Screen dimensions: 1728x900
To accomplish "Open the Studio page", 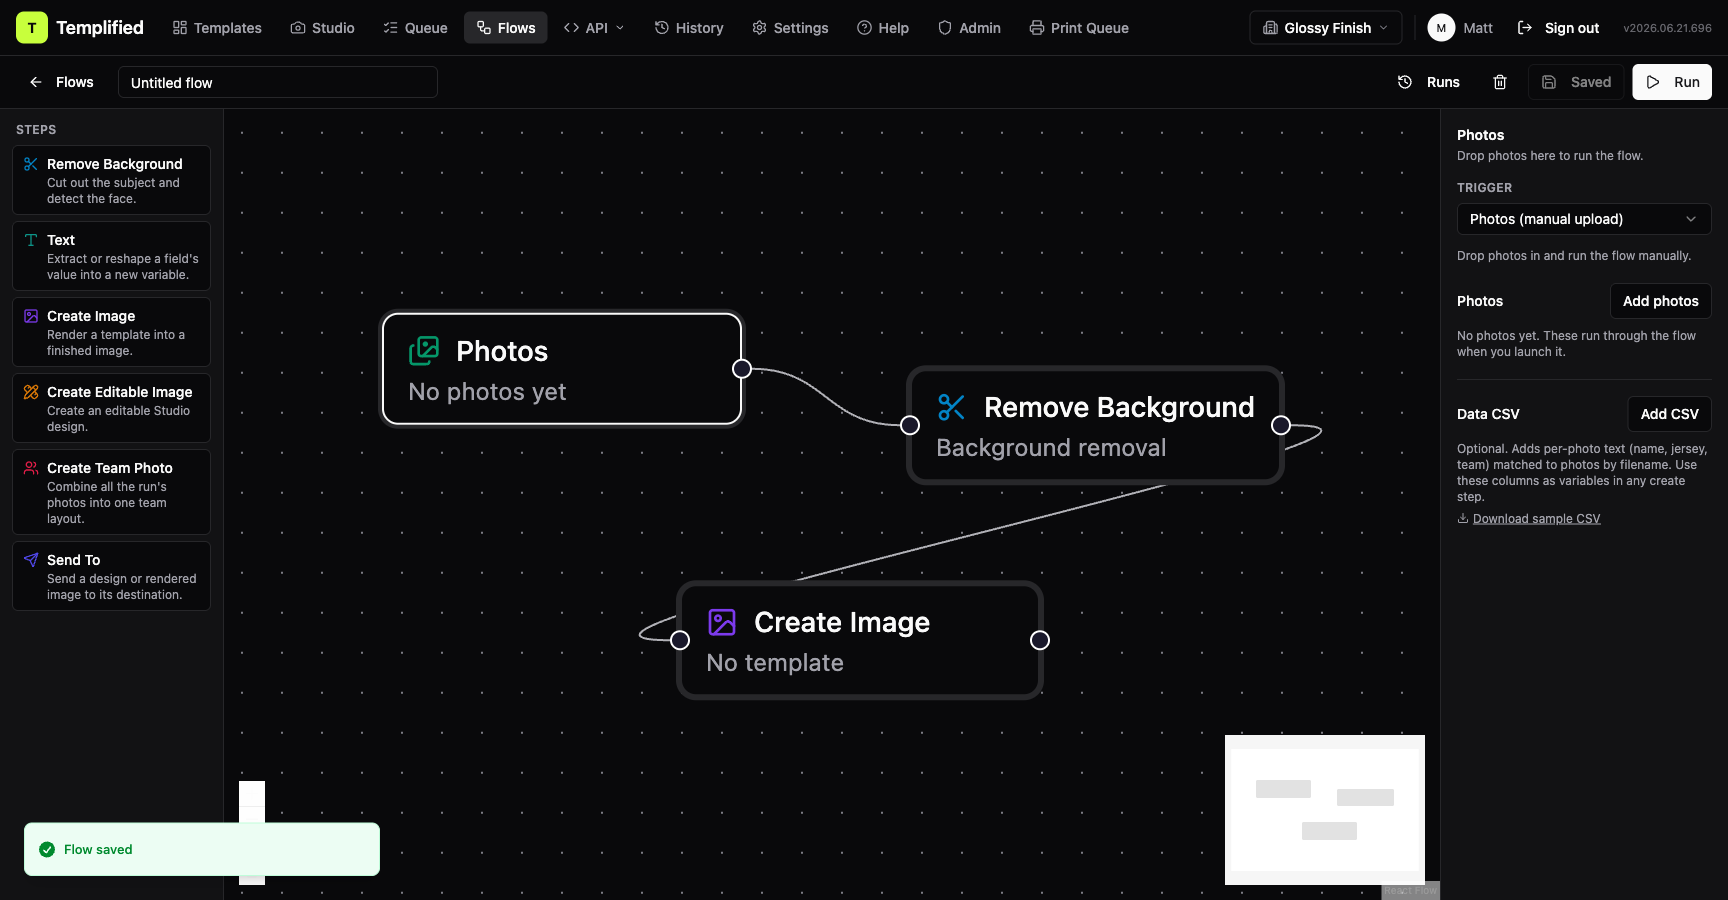I will point(322,28).
